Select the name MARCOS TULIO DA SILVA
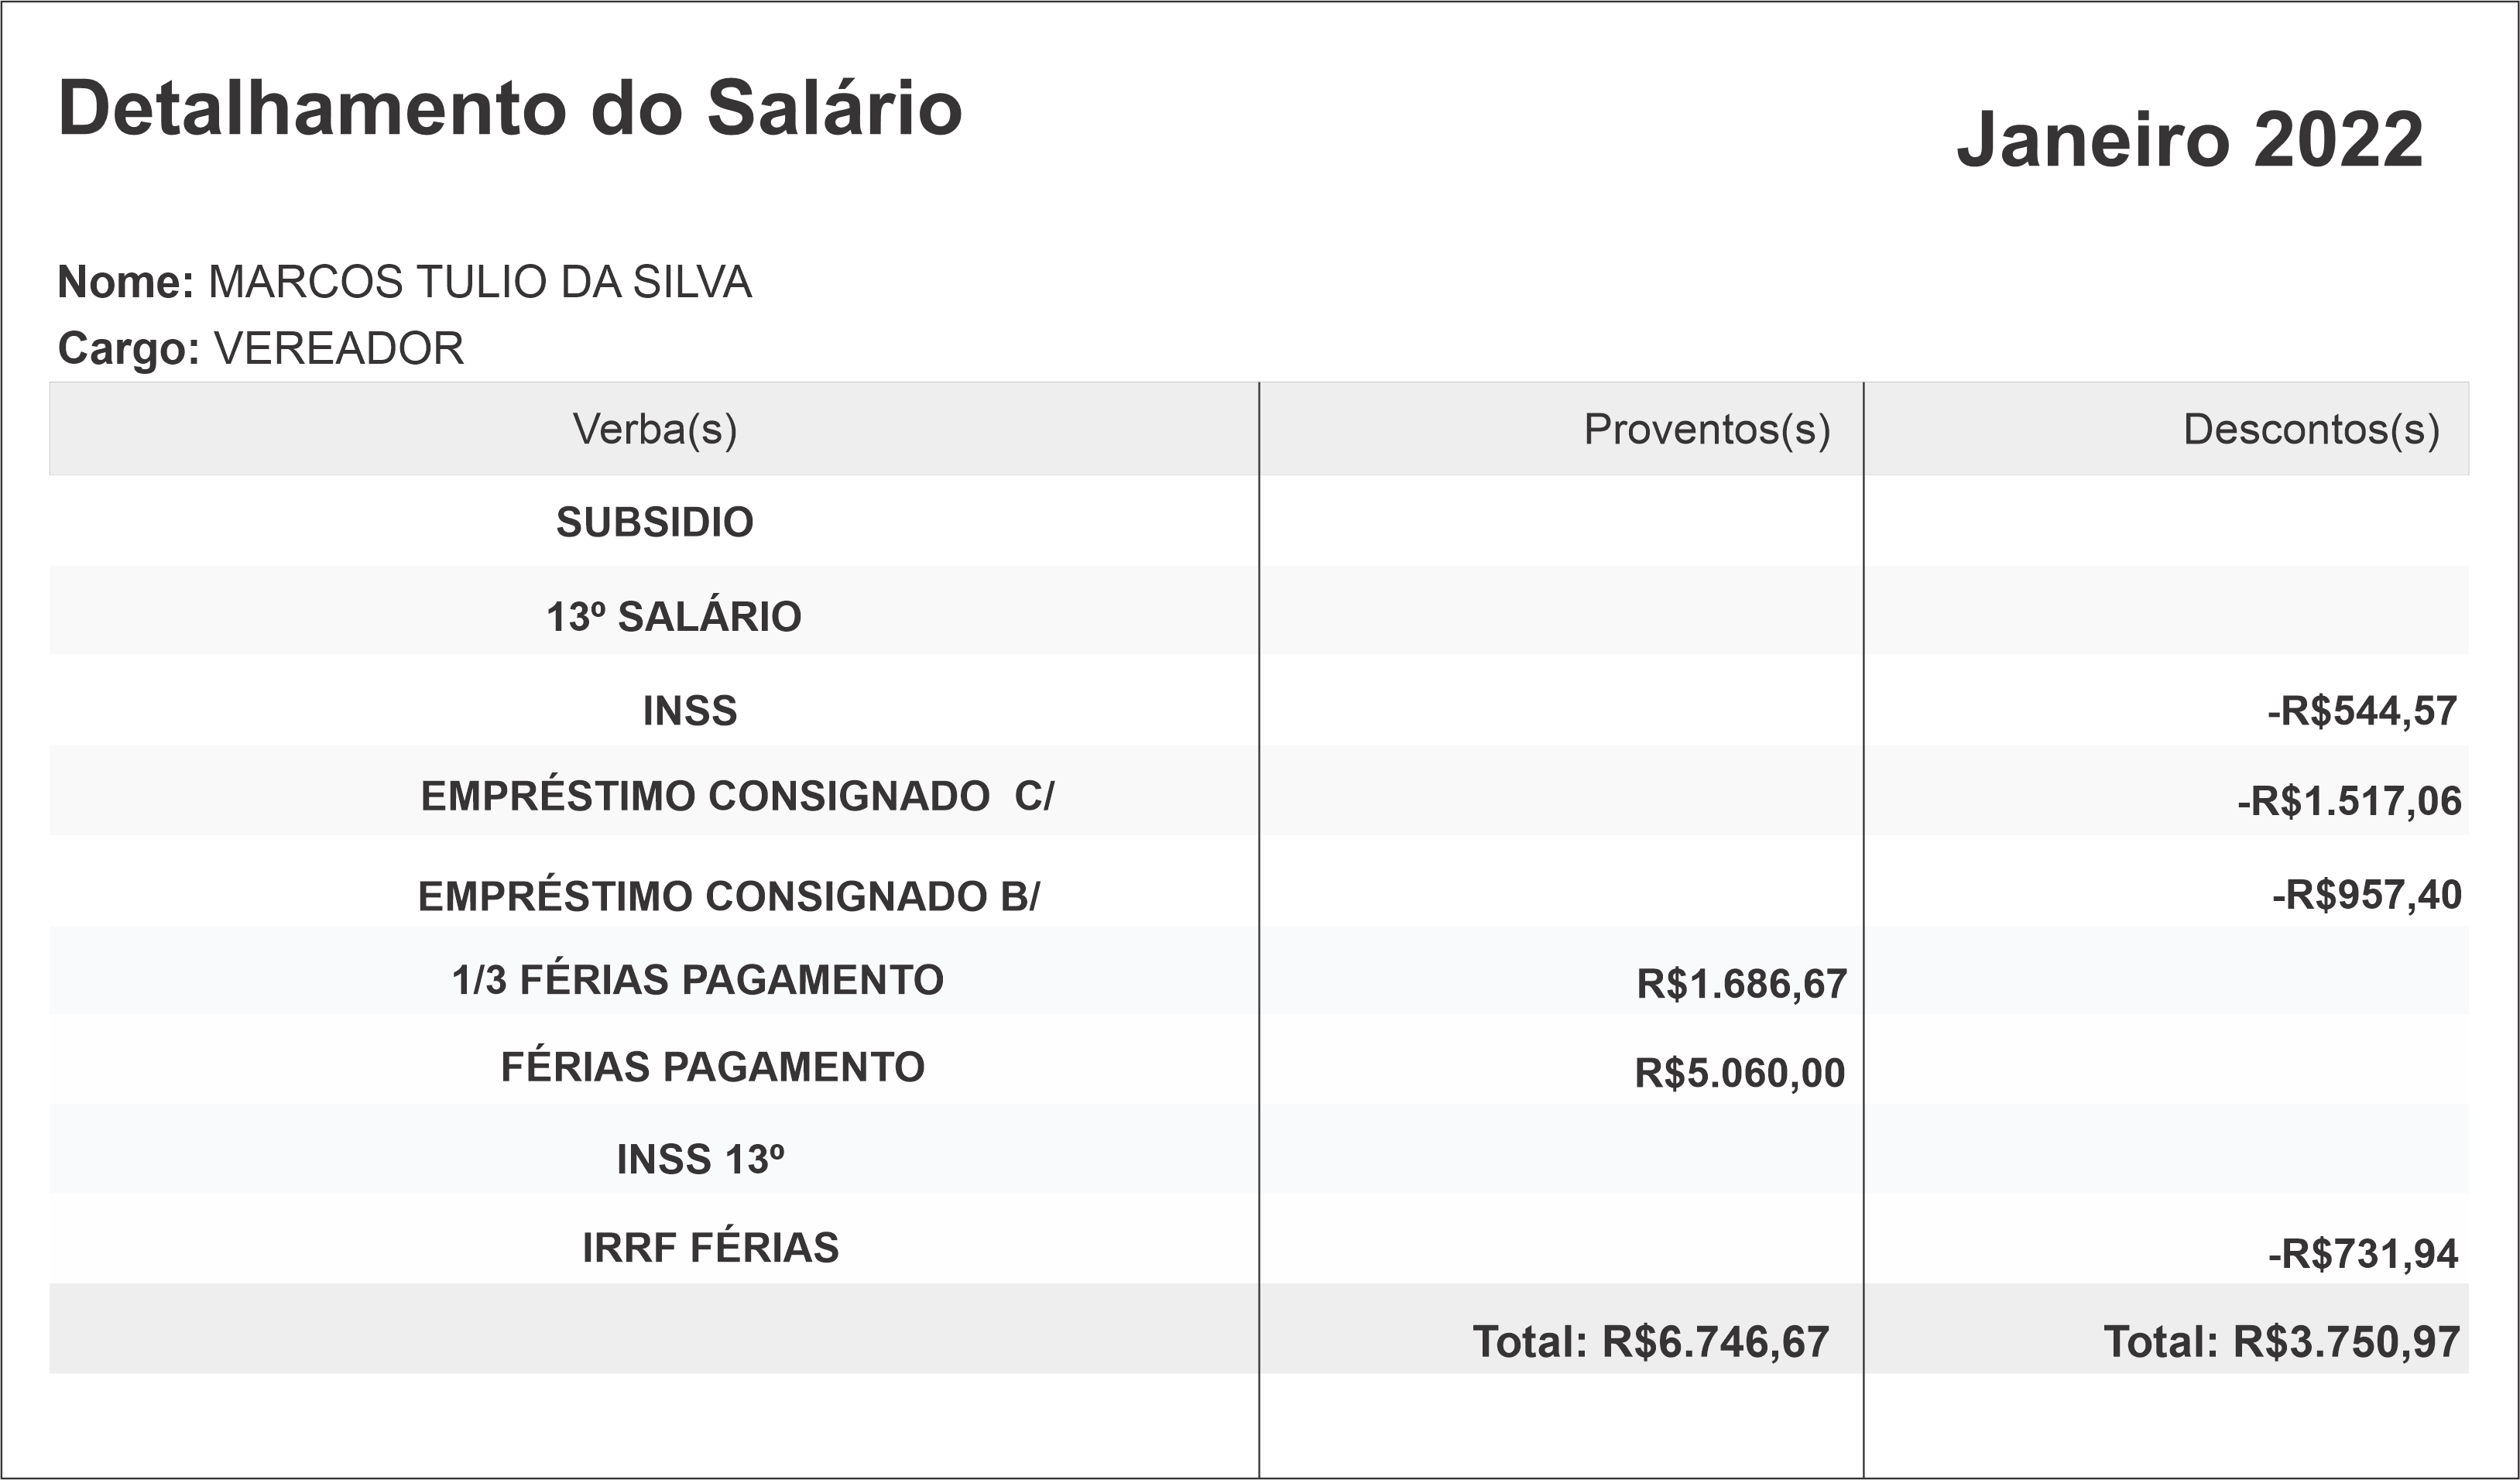 pyautogui.click(x=479, y=283)
